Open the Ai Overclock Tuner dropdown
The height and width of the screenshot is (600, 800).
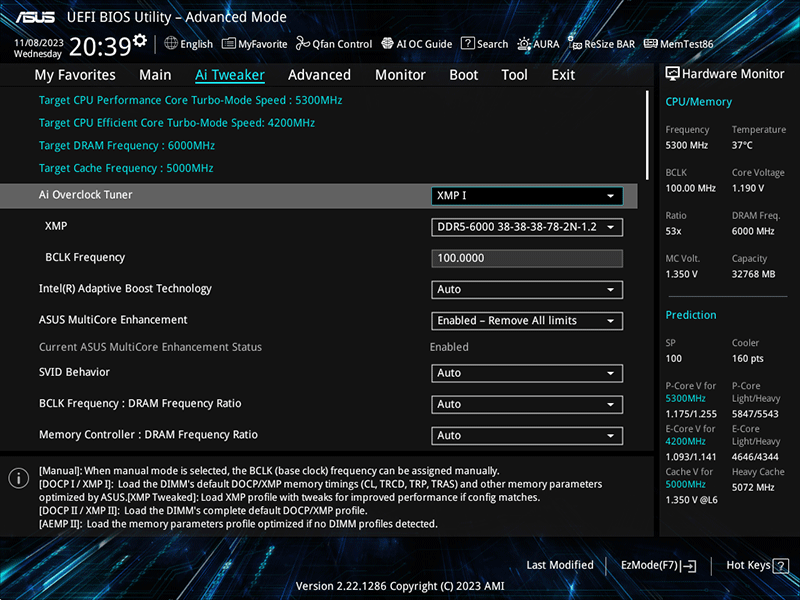(x=527, y=196)
